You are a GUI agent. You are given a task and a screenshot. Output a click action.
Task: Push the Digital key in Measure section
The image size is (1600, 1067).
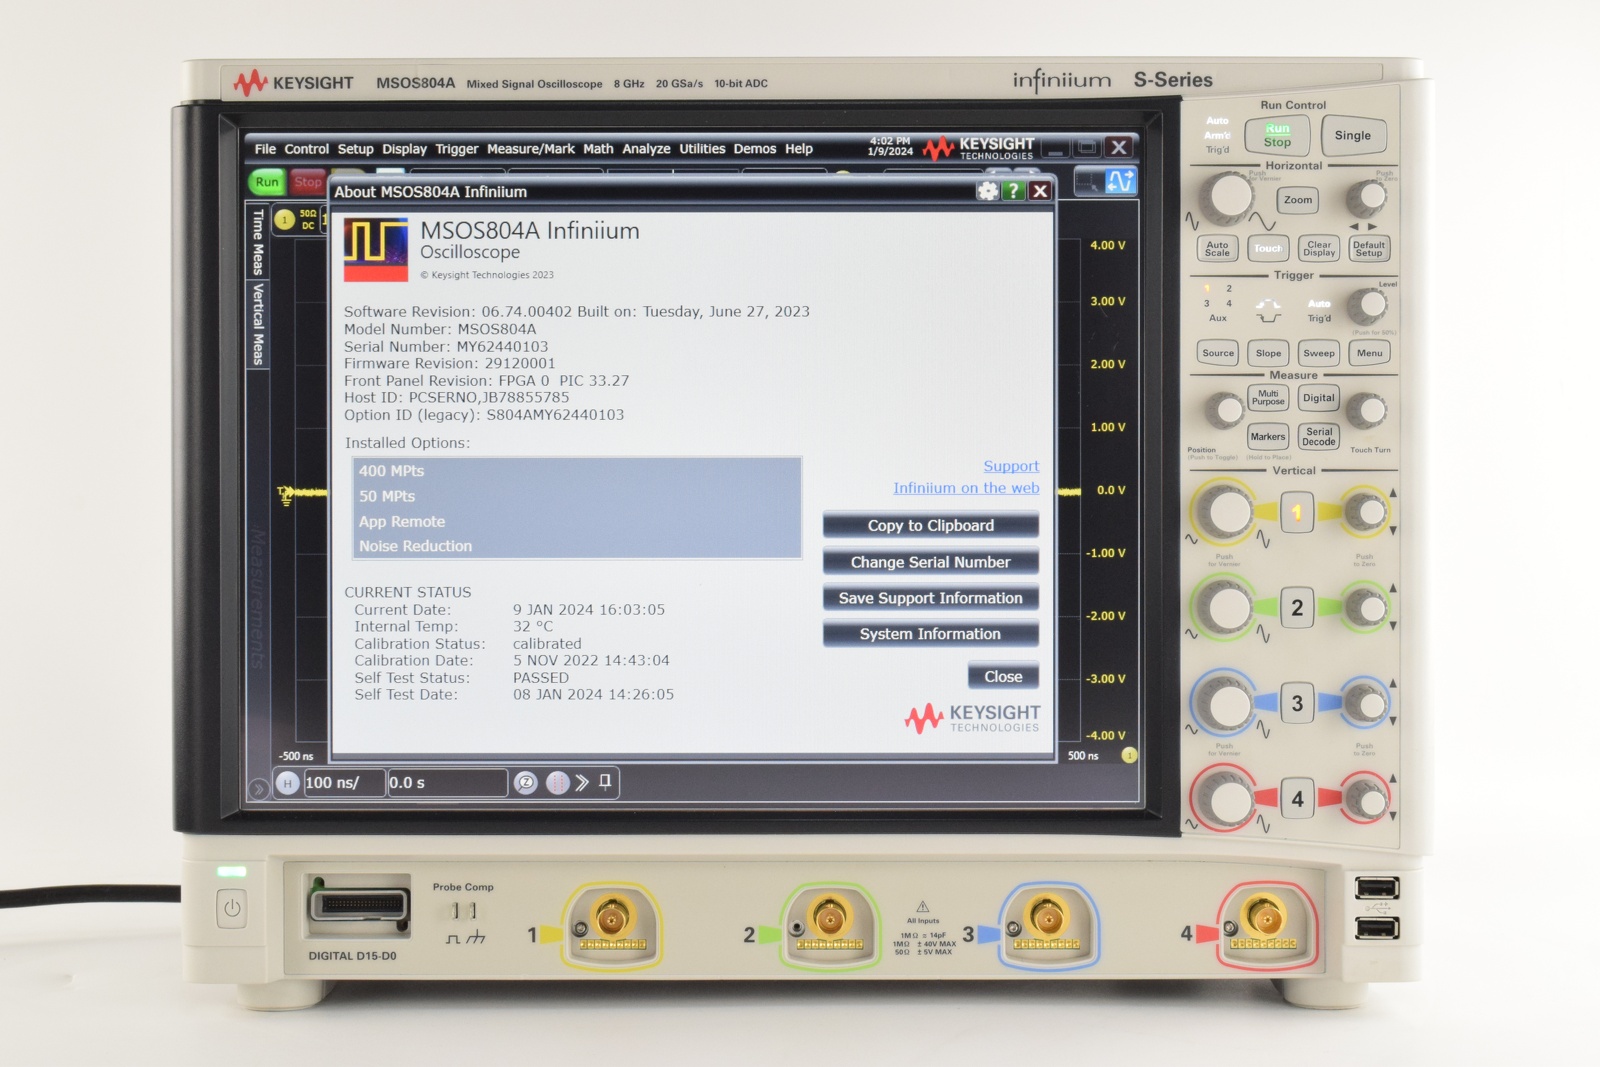[1319, 398]
